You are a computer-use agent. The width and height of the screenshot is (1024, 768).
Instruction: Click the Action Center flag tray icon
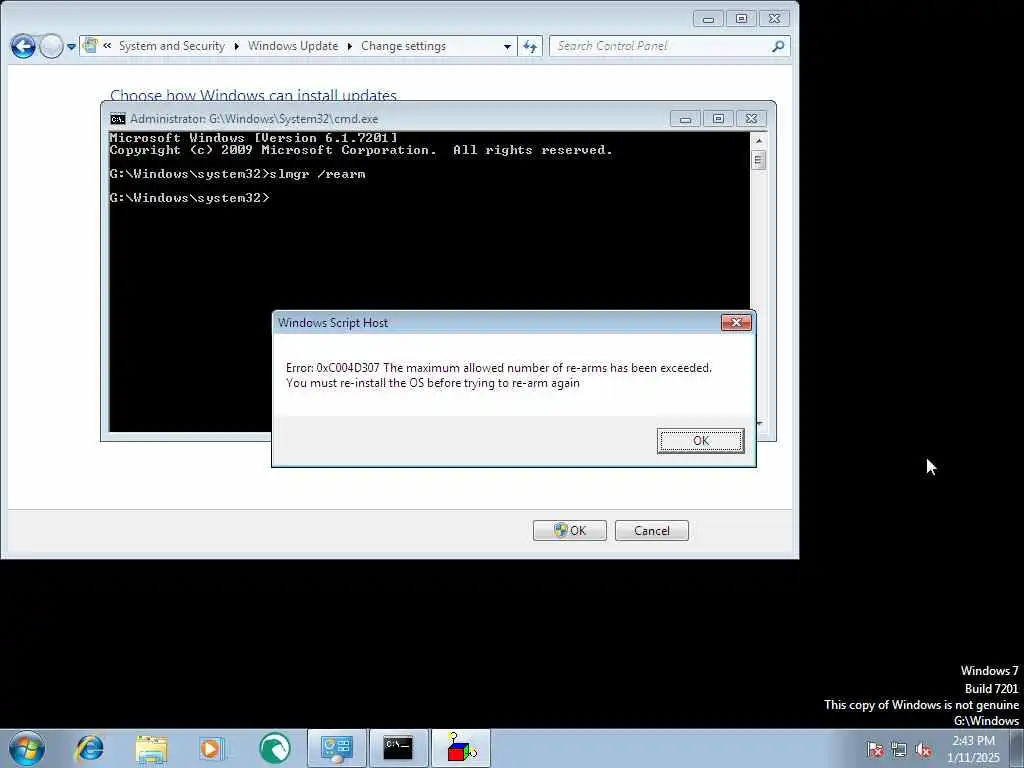874,749
